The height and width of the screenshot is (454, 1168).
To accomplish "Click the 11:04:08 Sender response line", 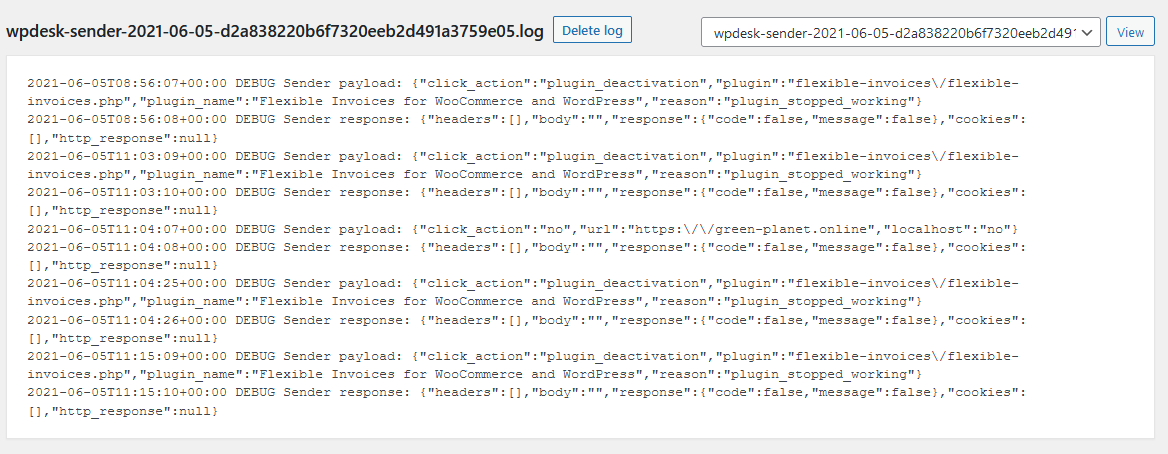I will tap(527, 256).
